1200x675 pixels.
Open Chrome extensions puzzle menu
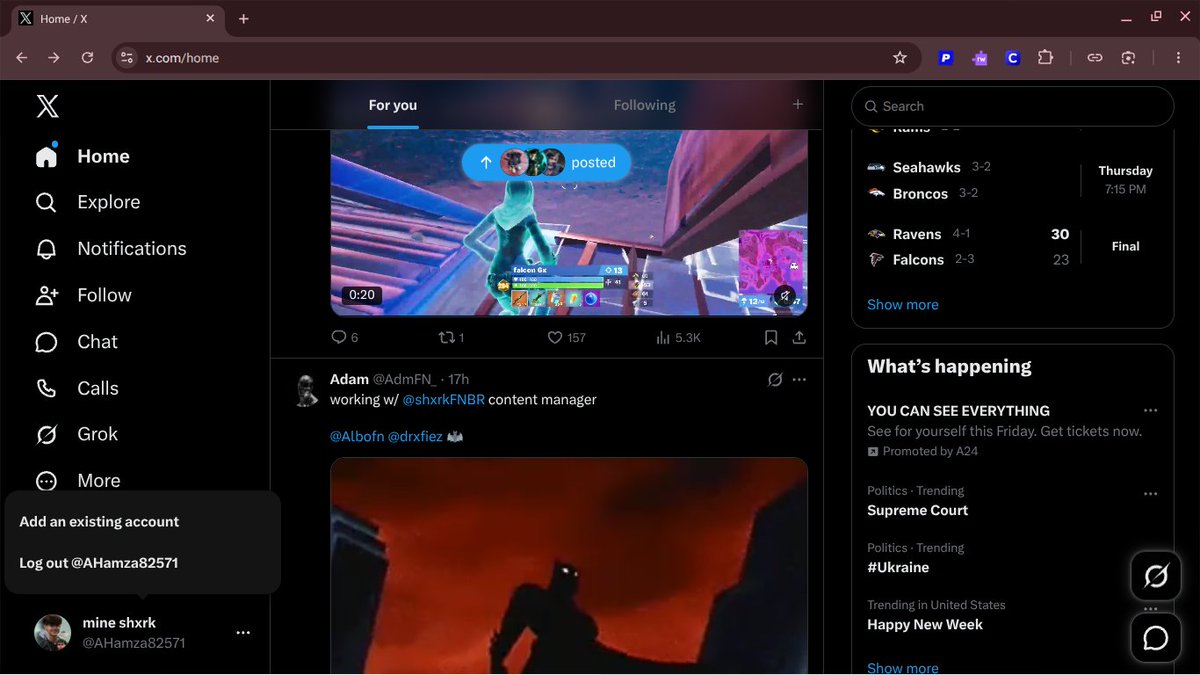click(x=1045, y=58)
